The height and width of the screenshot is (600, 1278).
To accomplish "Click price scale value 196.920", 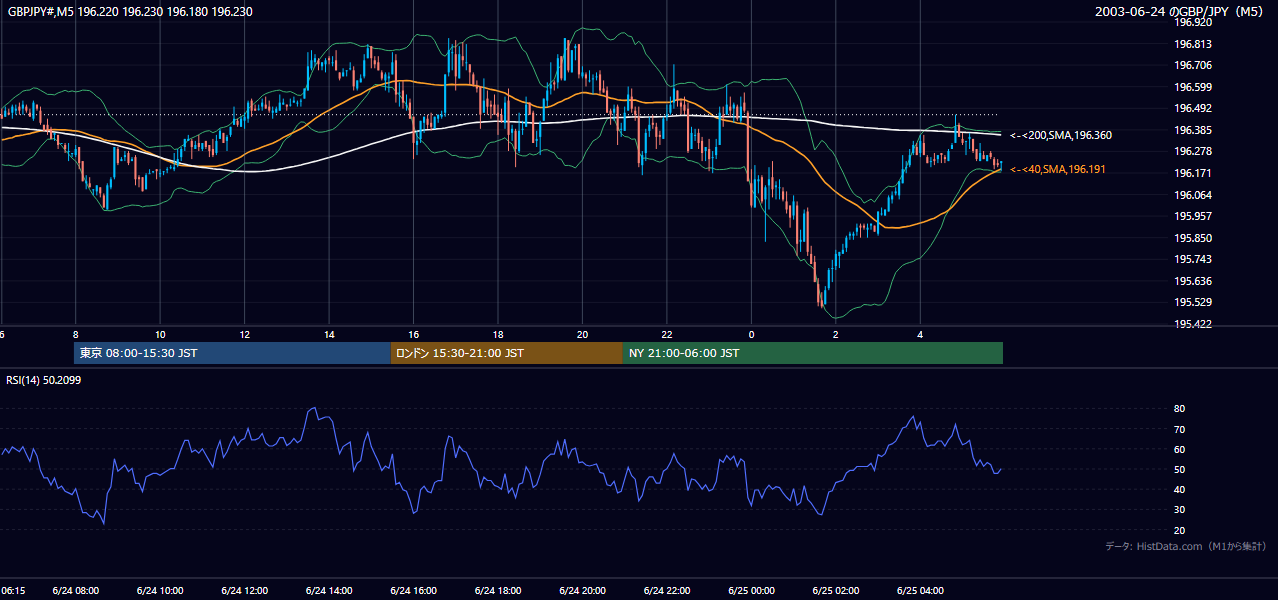I will (1193, 22).
